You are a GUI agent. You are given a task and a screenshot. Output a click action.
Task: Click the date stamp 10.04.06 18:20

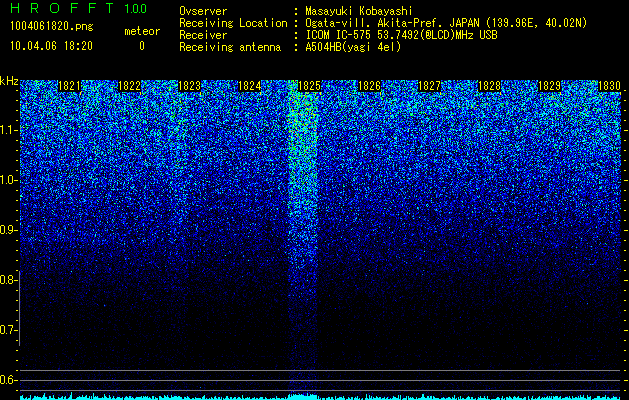(x=51, y=46)
